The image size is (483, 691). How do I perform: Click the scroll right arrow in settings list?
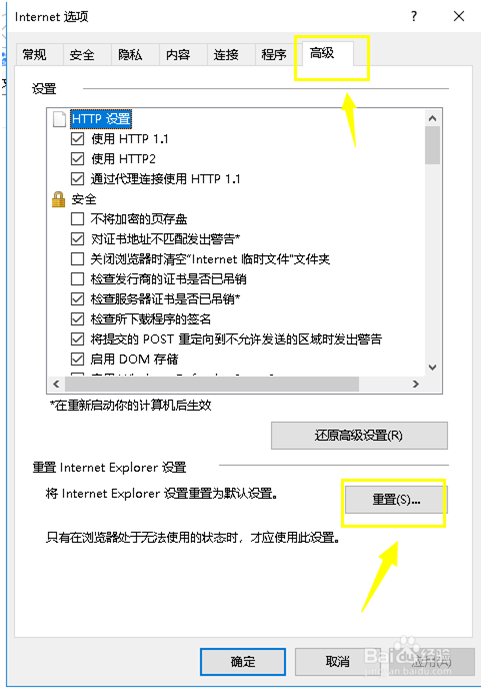[416, 384]
